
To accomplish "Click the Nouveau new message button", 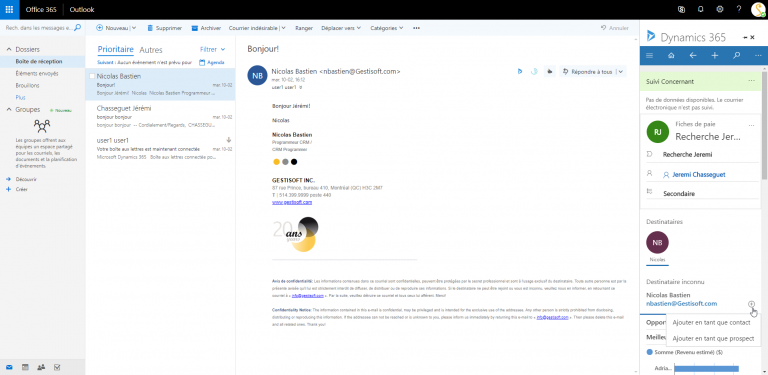I will (x=112, y=28).
